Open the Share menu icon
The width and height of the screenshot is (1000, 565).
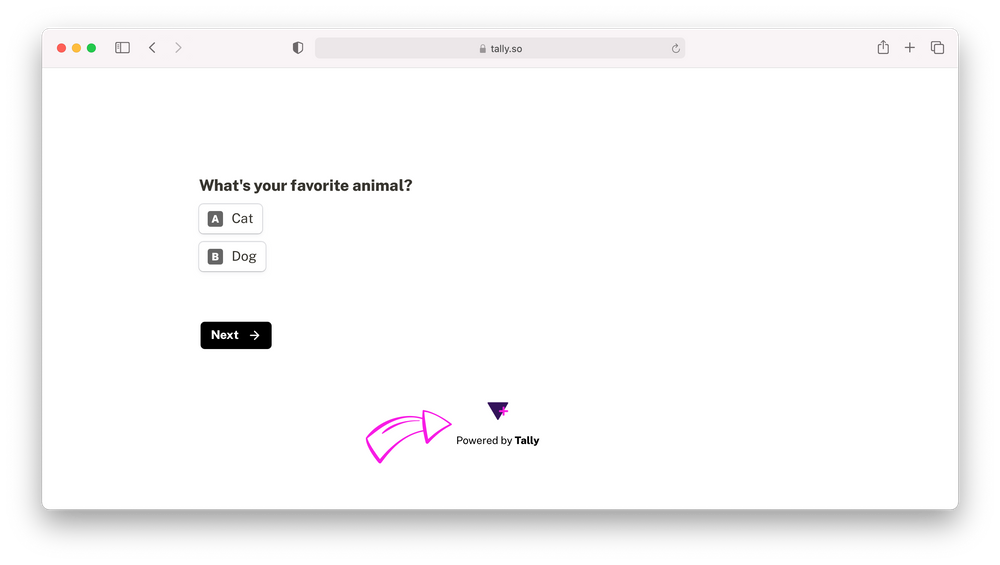[x=883, y=47]
